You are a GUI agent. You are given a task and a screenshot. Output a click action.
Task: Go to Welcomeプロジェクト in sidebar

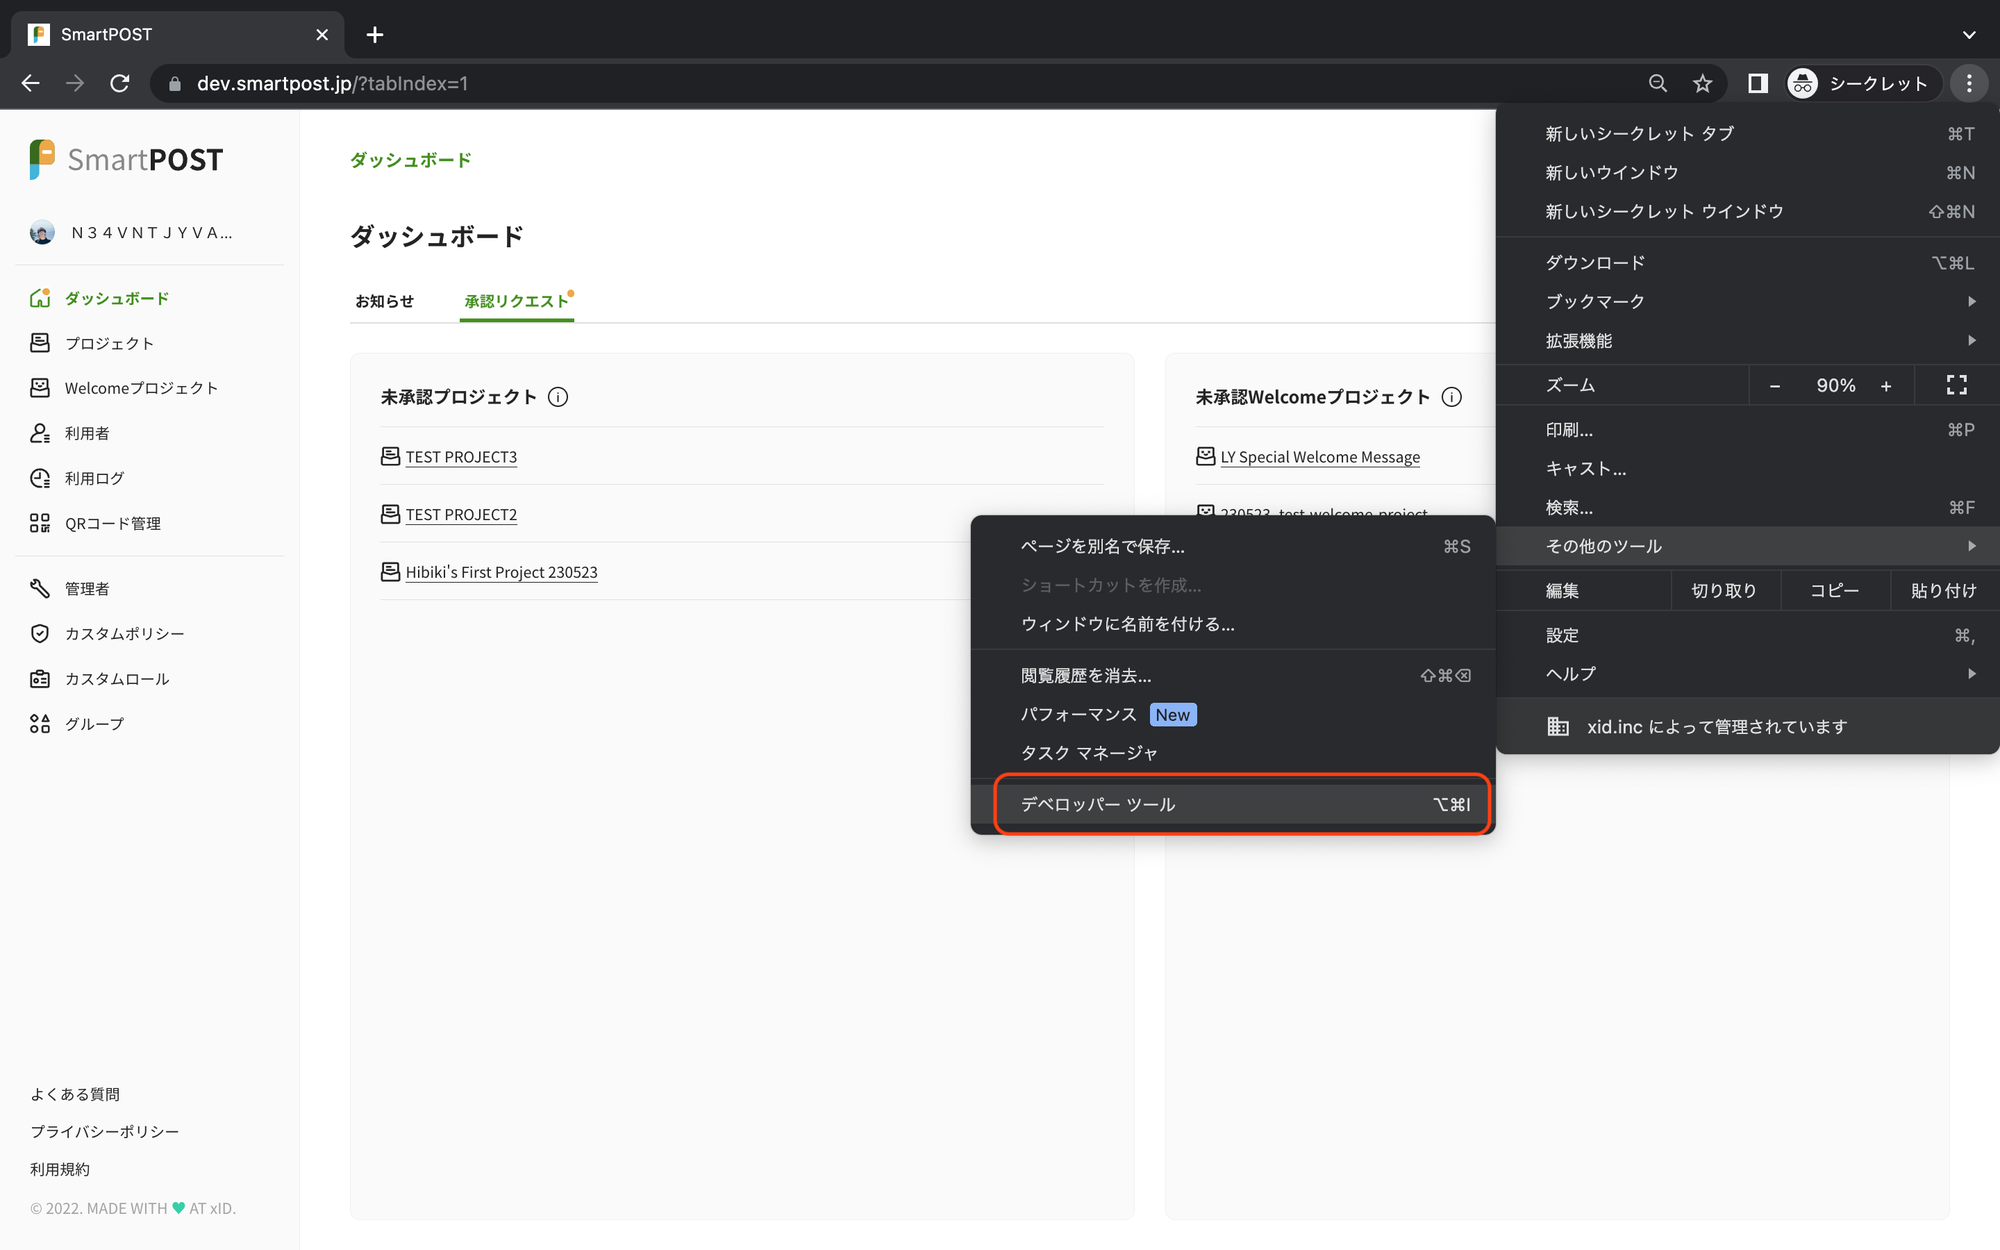pos(141,388)
